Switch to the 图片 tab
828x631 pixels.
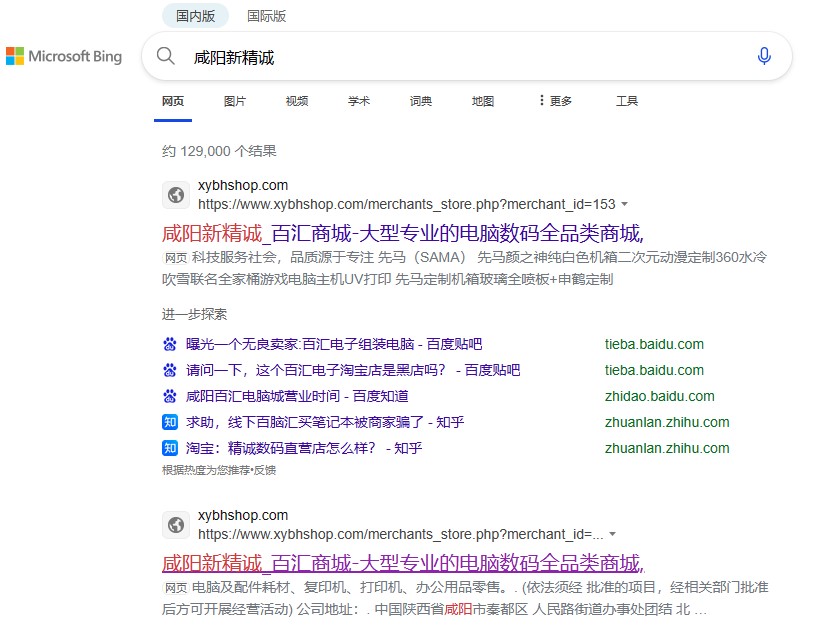[x=234, y=101]
